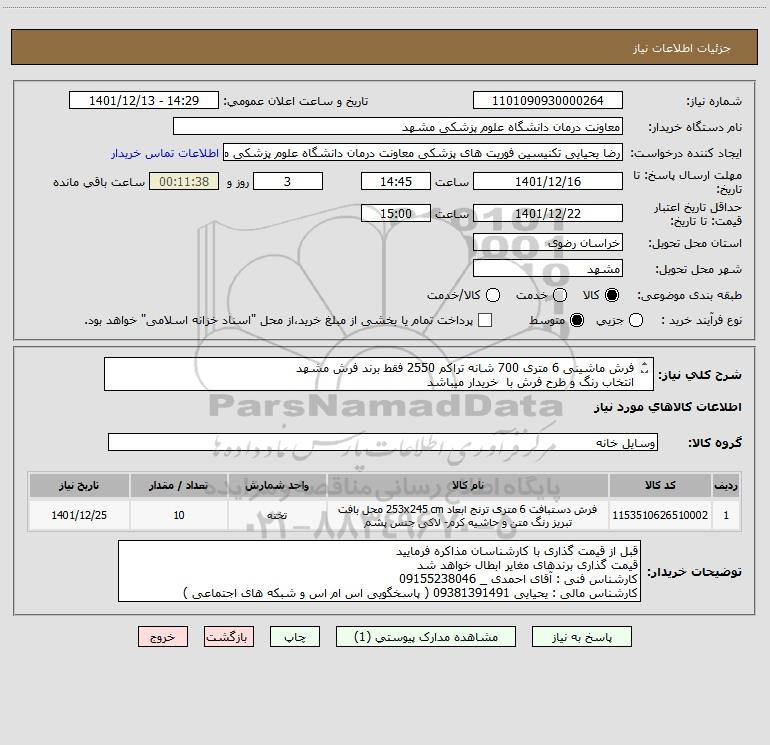Click the deadline time field 14:45
Screen dimensions: 770x745
point(396,181)
